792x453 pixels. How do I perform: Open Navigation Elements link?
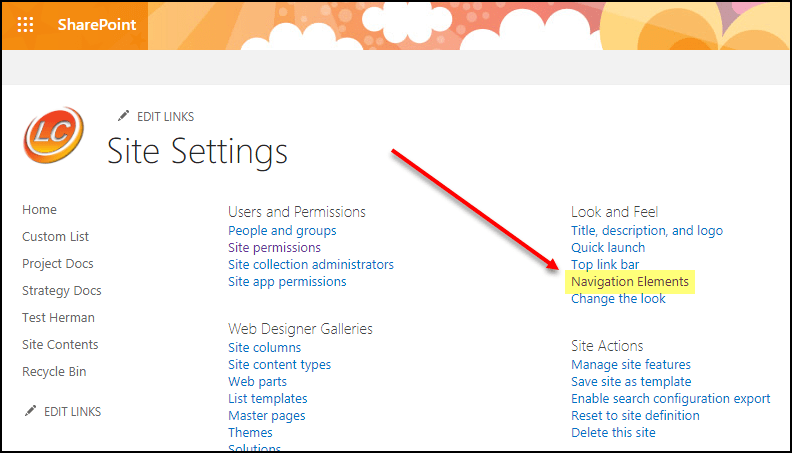coord(630,282)
